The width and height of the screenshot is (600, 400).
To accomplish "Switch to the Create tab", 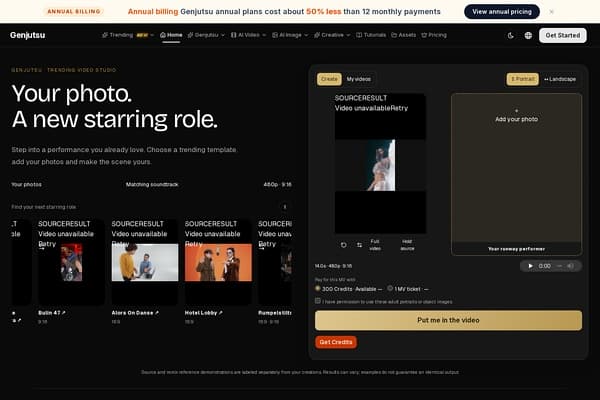I will [329, 79].
